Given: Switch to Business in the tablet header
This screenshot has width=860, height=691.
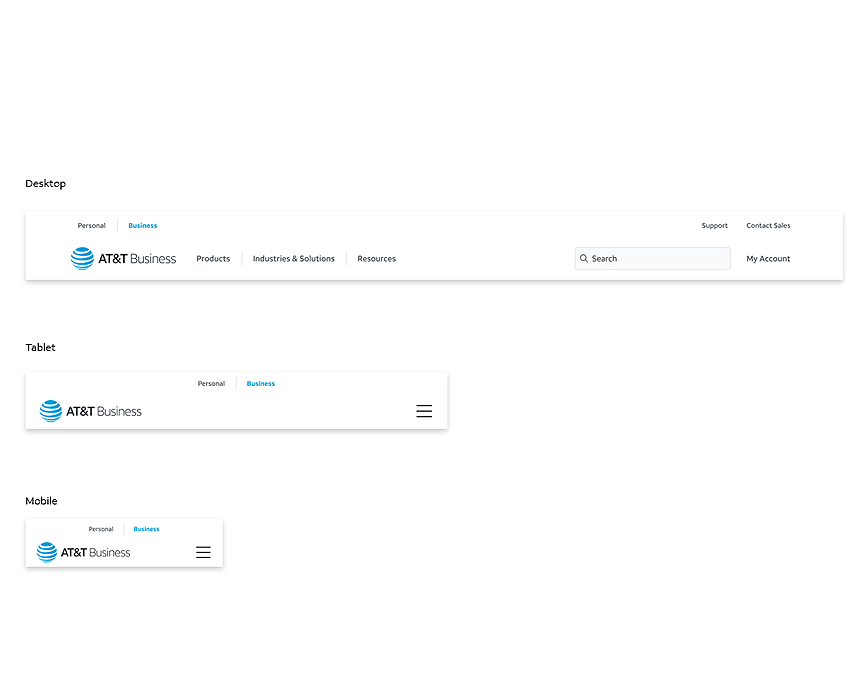Looking at the screenshot, I should (x=261, y=384).
